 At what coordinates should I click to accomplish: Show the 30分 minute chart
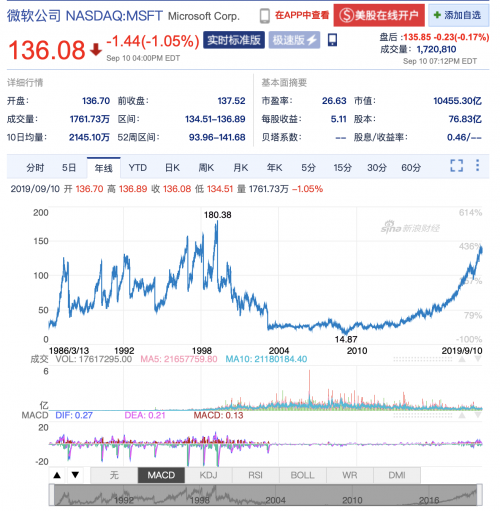point(377,168)
